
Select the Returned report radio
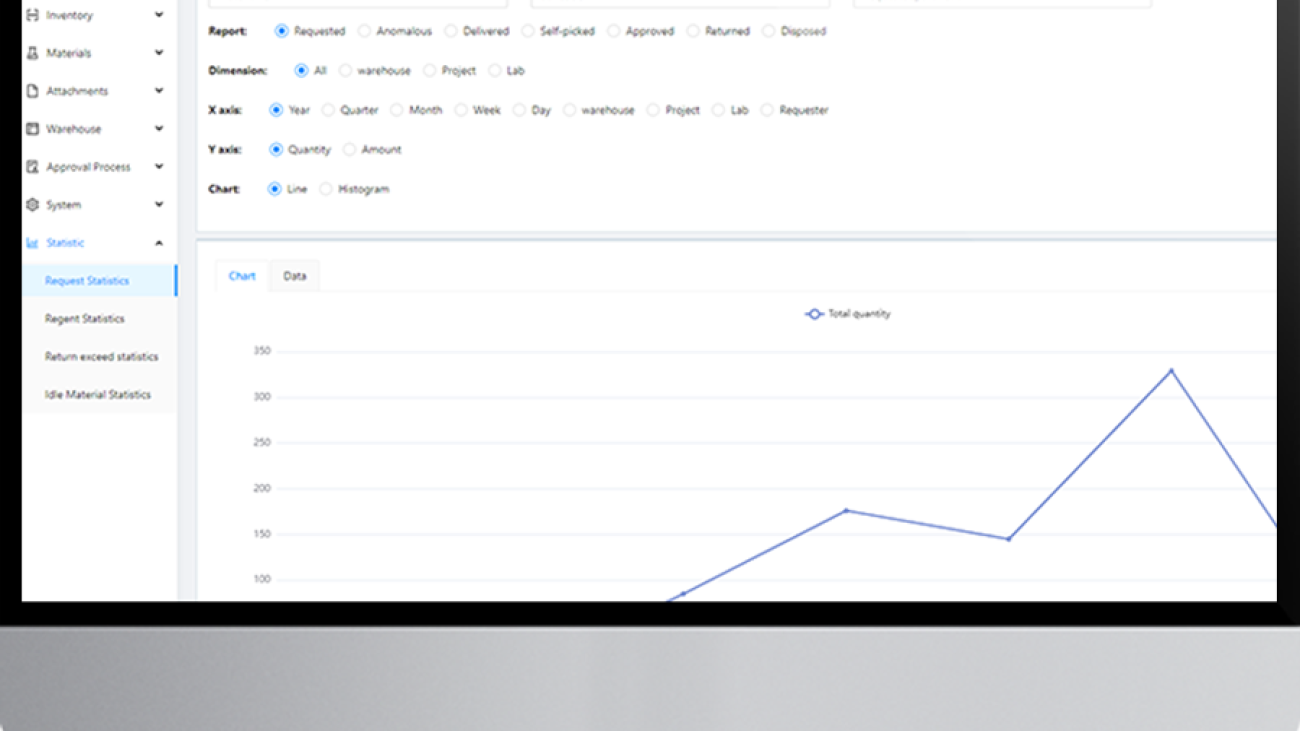(692, 31)
